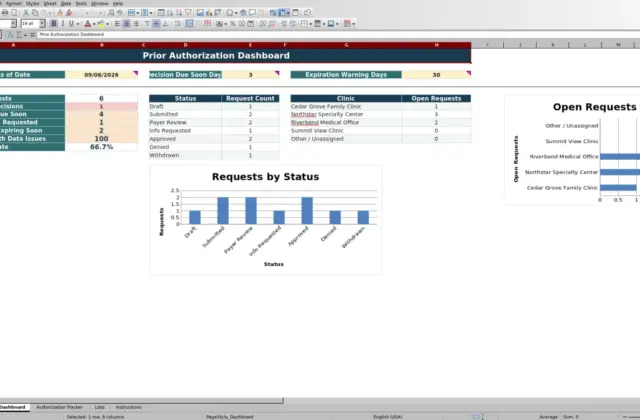
Task: Click the Clone Formatting paintbrush icon
Action: (x=60, y=13)
